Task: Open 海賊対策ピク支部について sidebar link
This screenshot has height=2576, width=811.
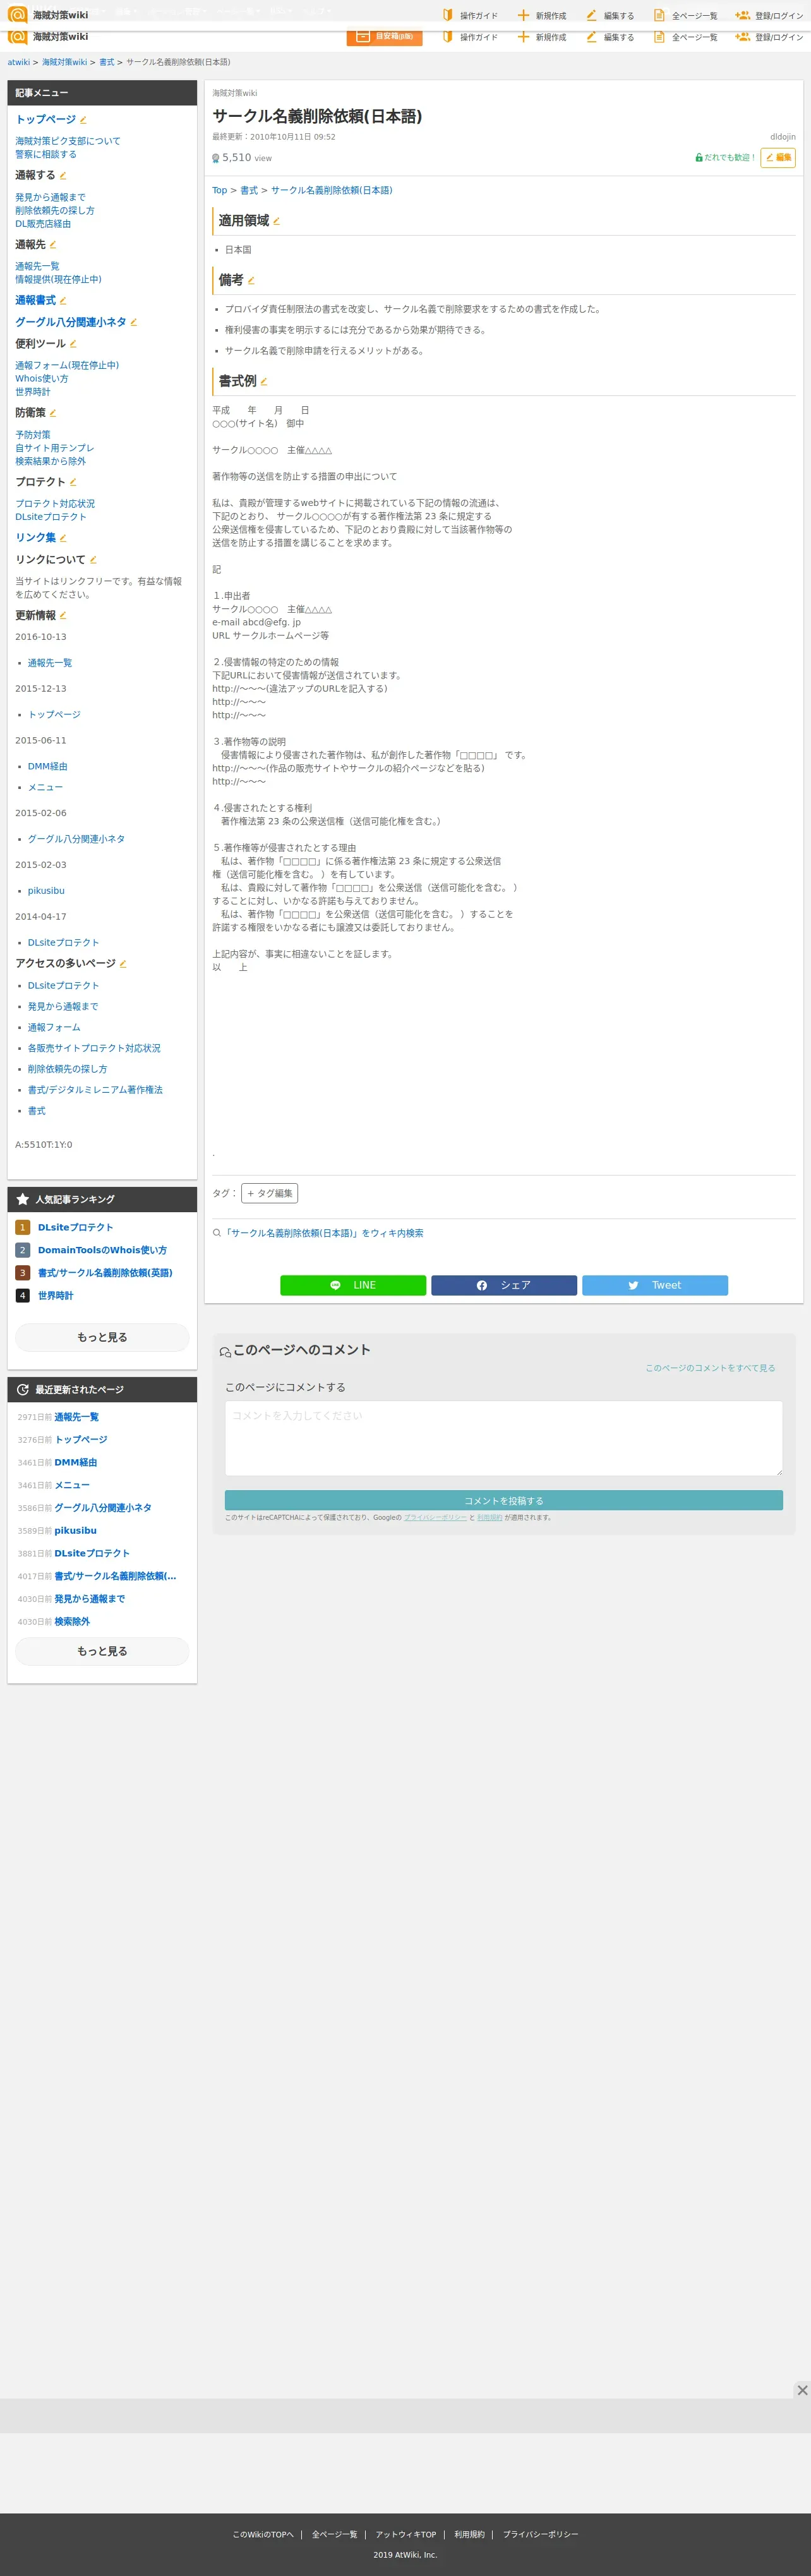Action: [67, 141]
